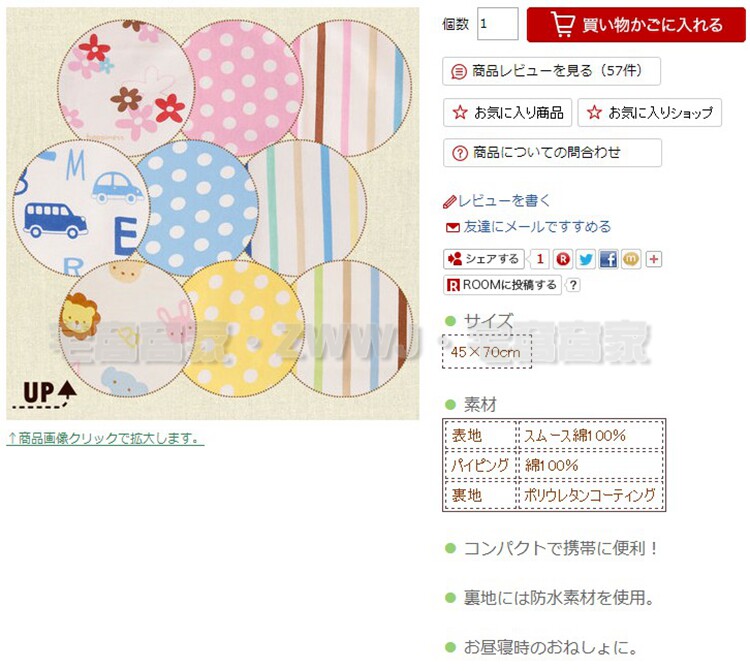
Task: Click the share count bubble
Action: [539, 259]
